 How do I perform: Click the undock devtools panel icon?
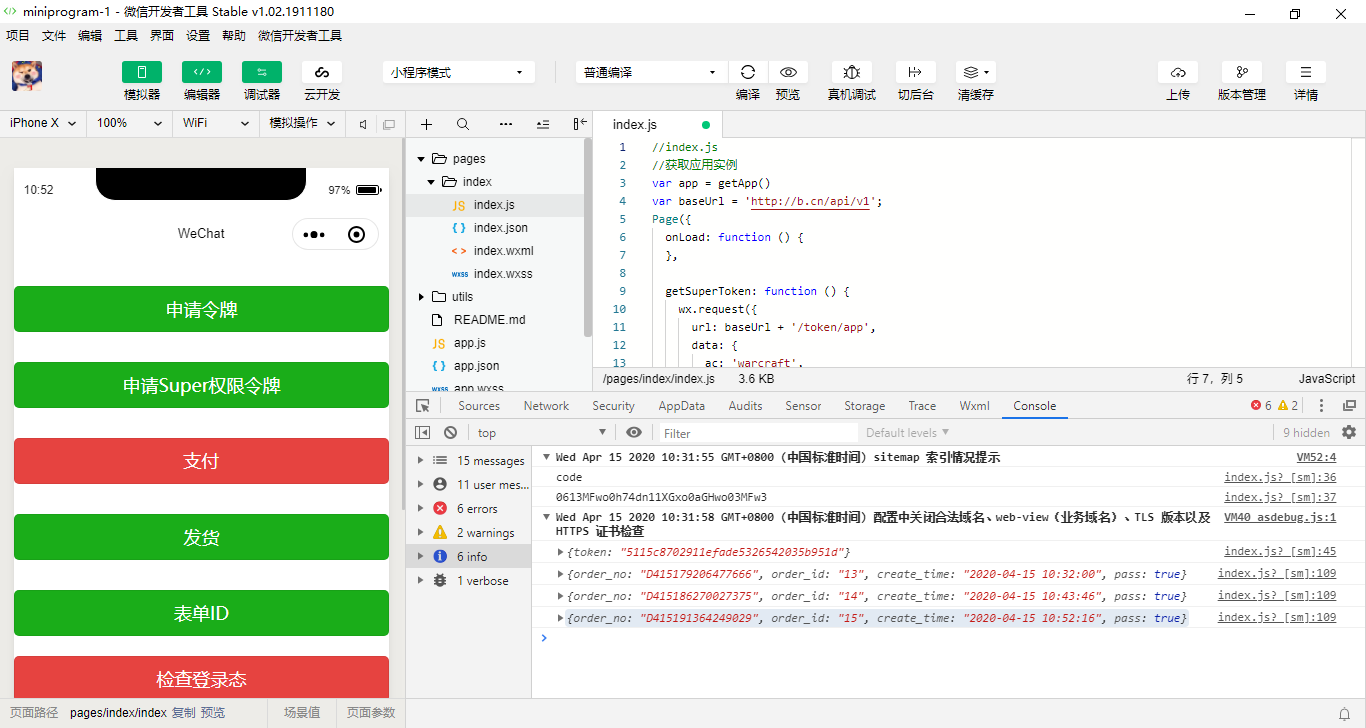(1349, 406)
